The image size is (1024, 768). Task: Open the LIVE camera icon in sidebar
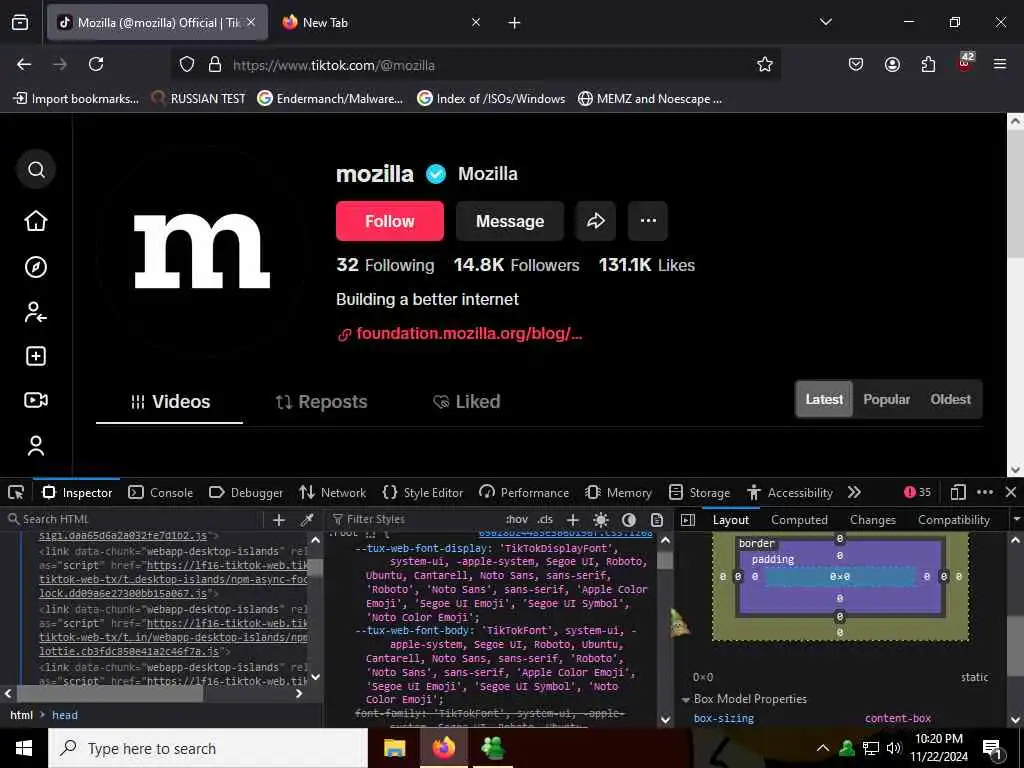tap(36, 400)
